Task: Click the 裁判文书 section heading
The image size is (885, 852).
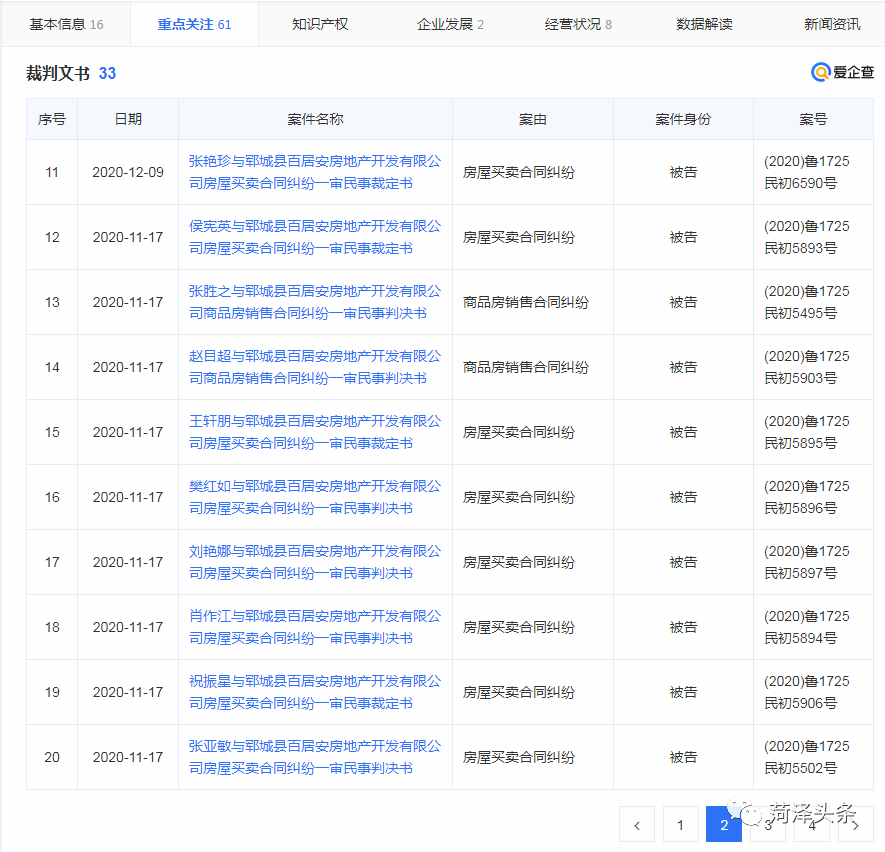Action: (58, 73)
